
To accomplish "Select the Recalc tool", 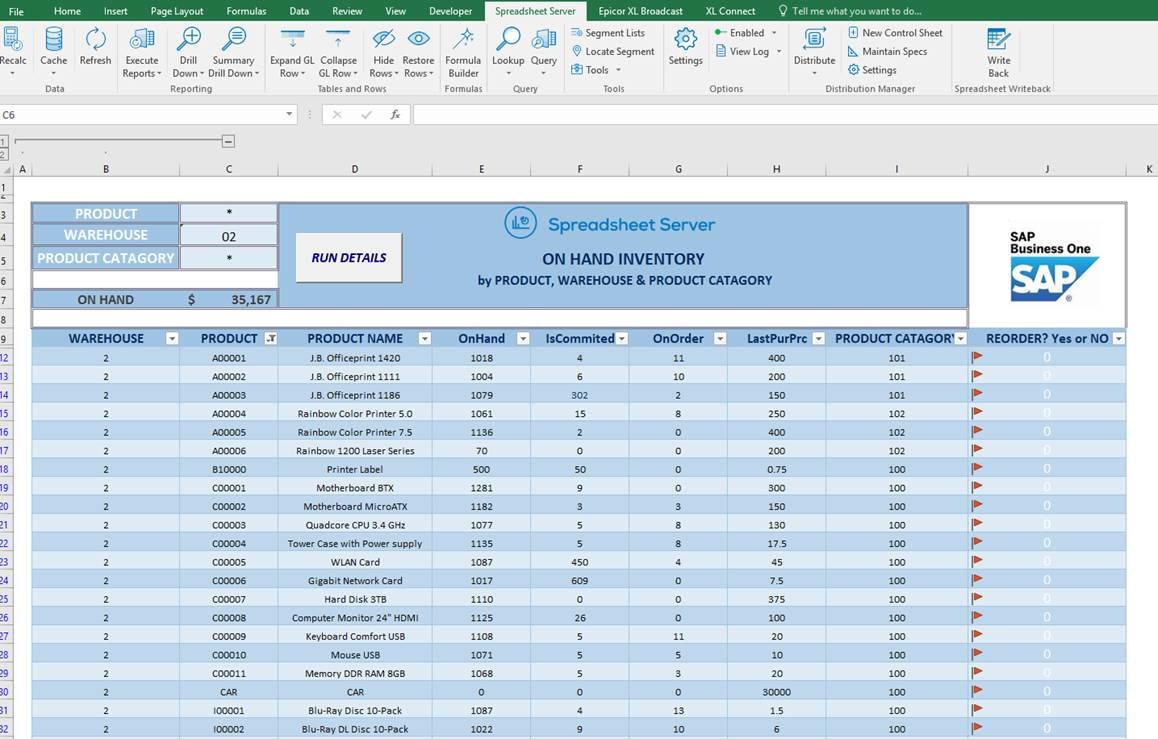I will pyautogui.click(x=13, y=46).
